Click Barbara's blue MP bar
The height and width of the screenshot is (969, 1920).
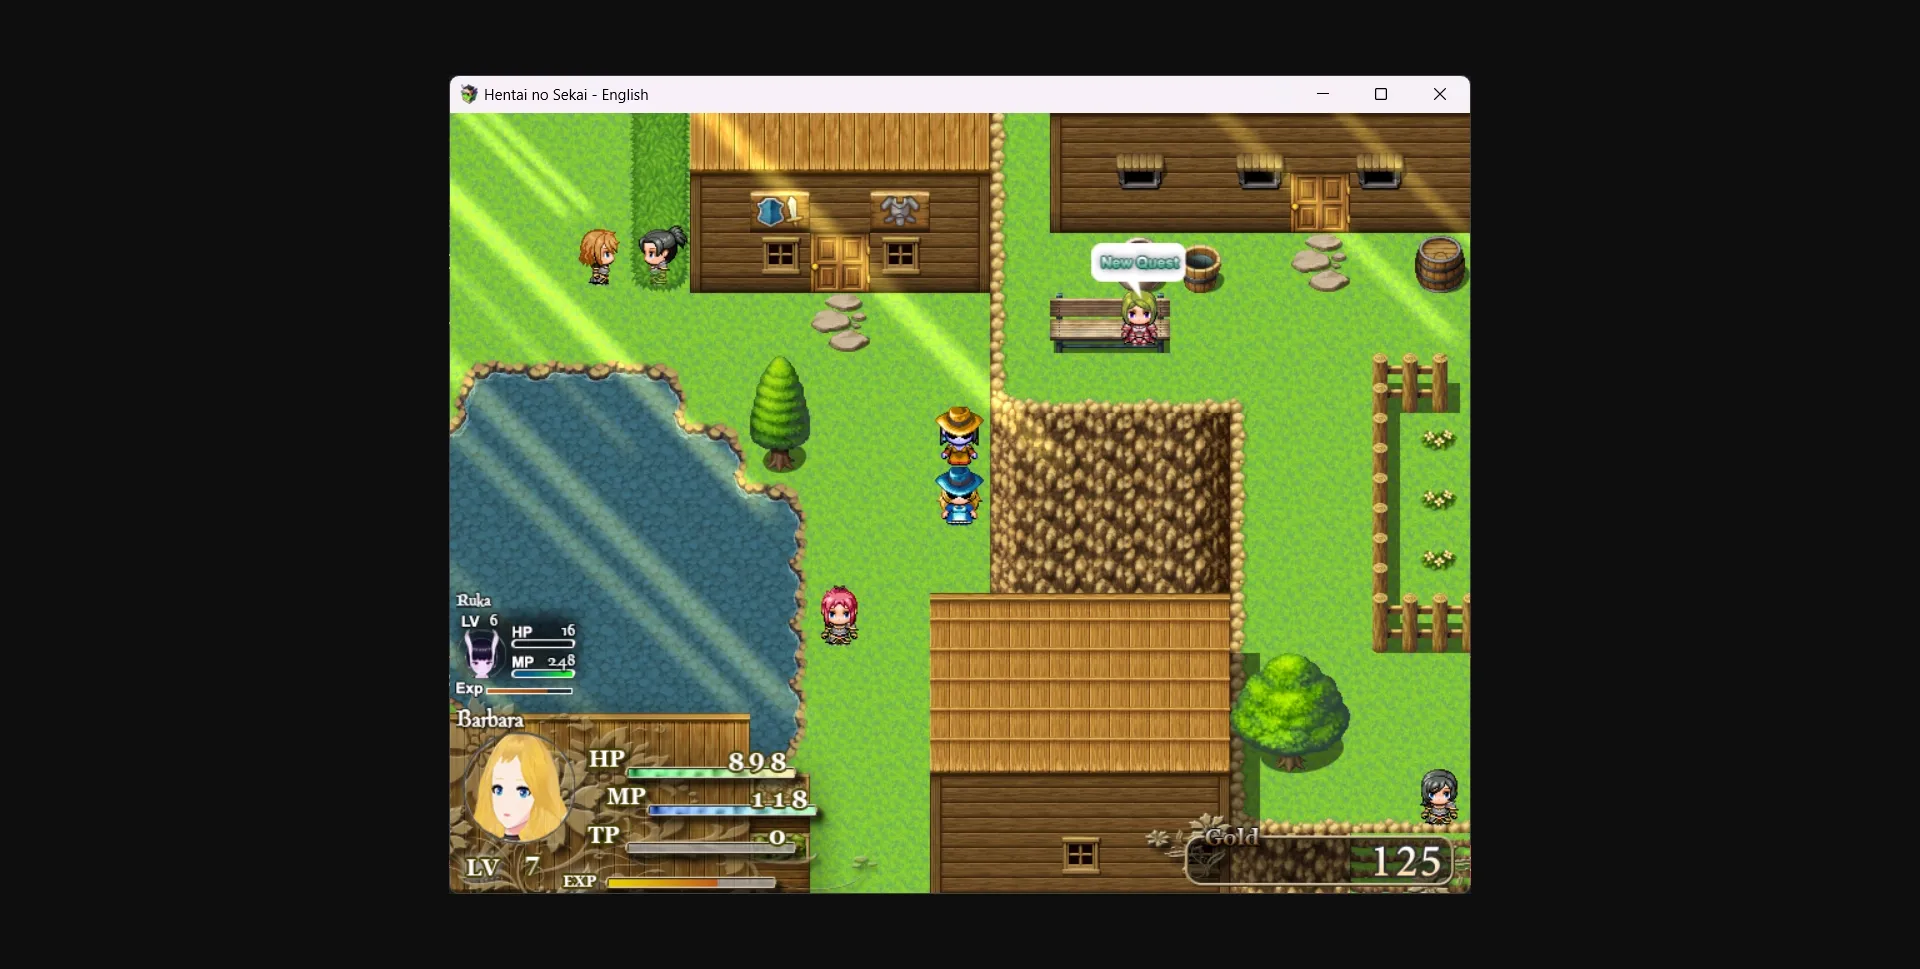tap(728, 810)
